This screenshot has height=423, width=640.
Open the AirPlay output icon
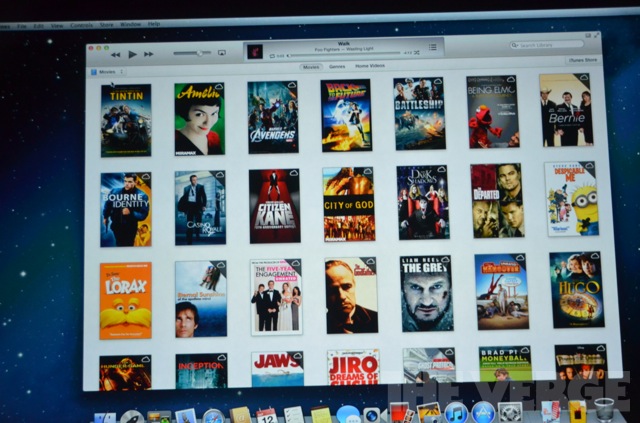coord(221,52)
